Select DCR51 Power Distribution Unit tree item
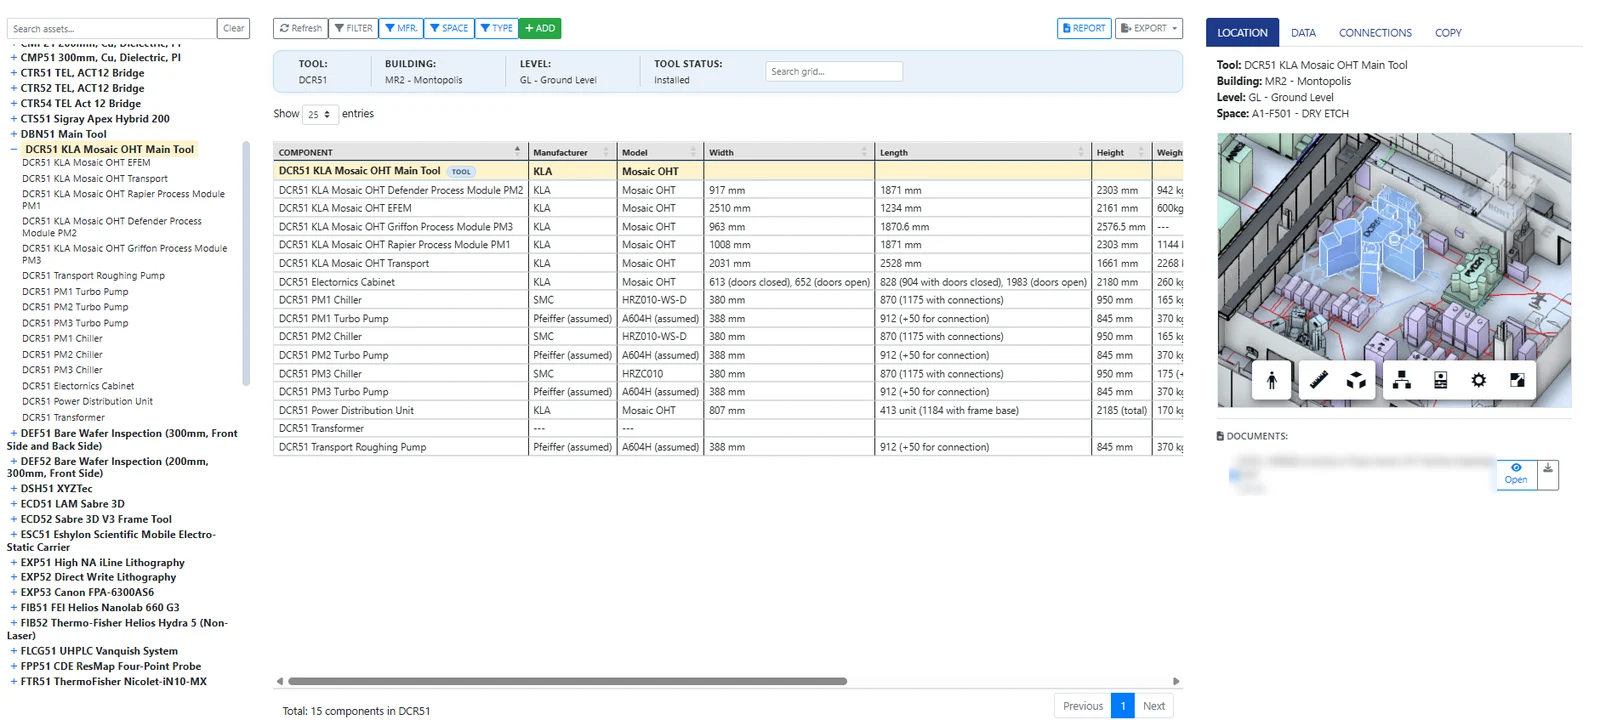The width and height of the screenshot is (1600, 720). (x=87, y=402)
